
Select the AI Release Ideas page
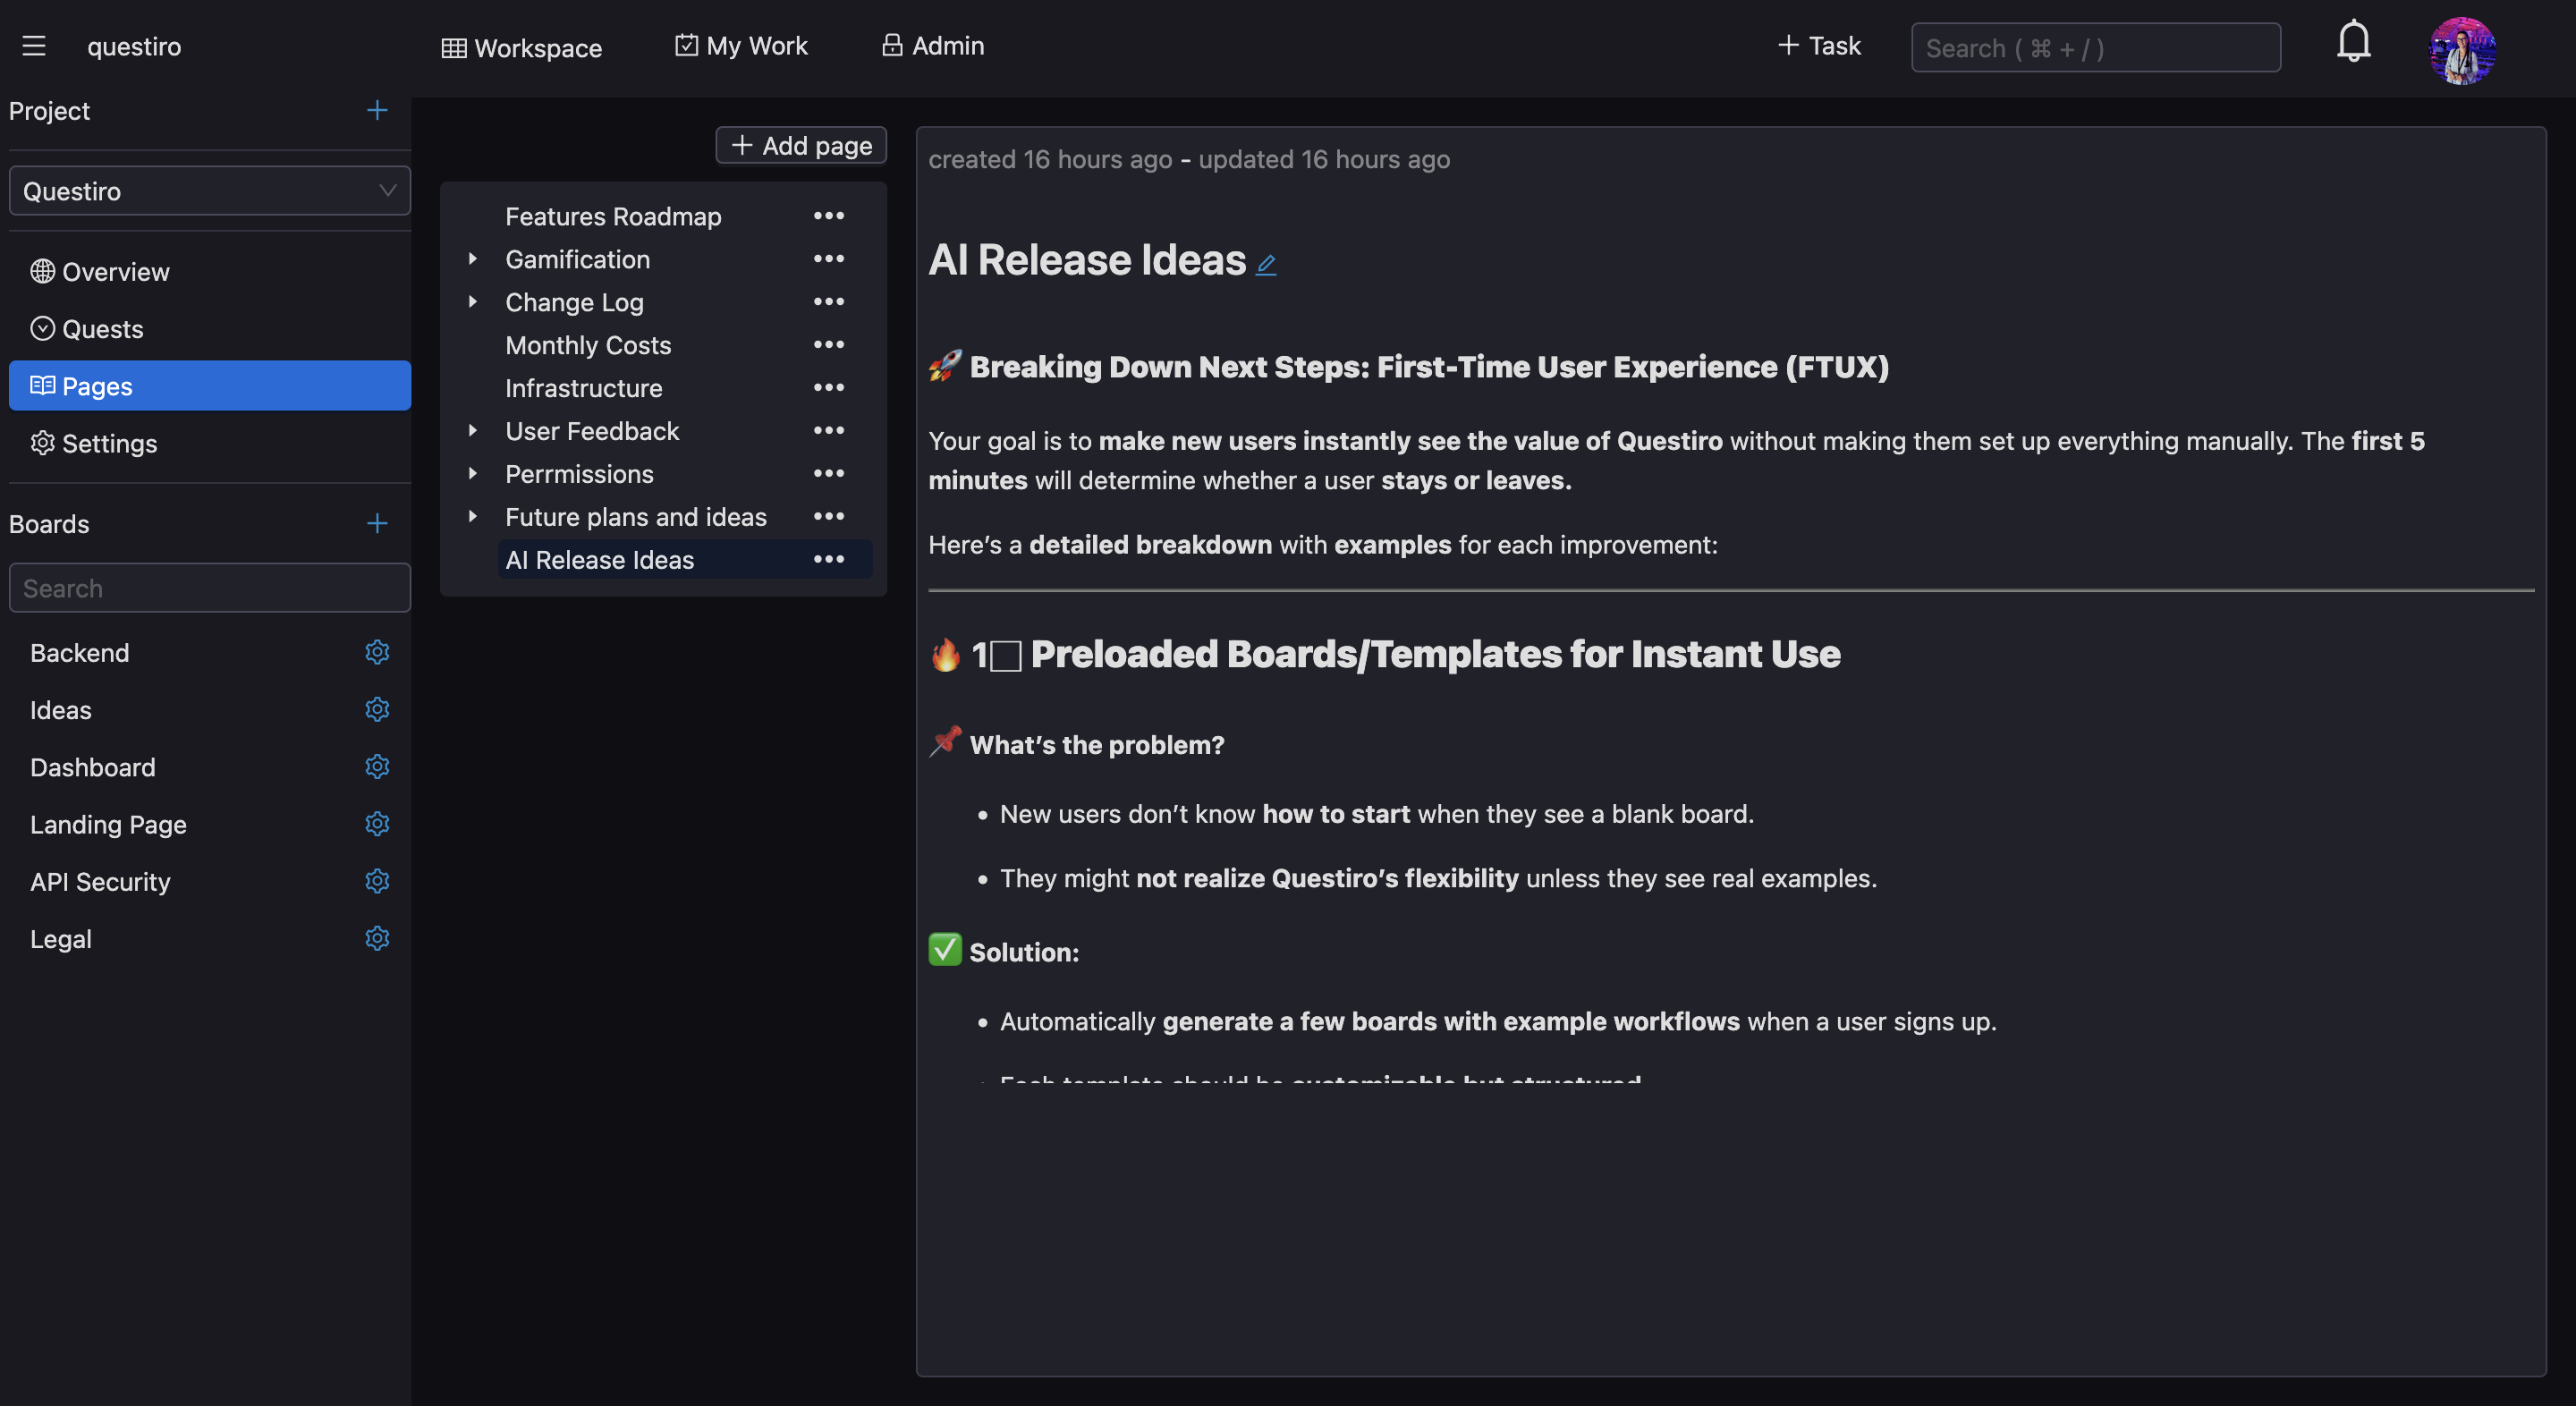click(600, 560)
